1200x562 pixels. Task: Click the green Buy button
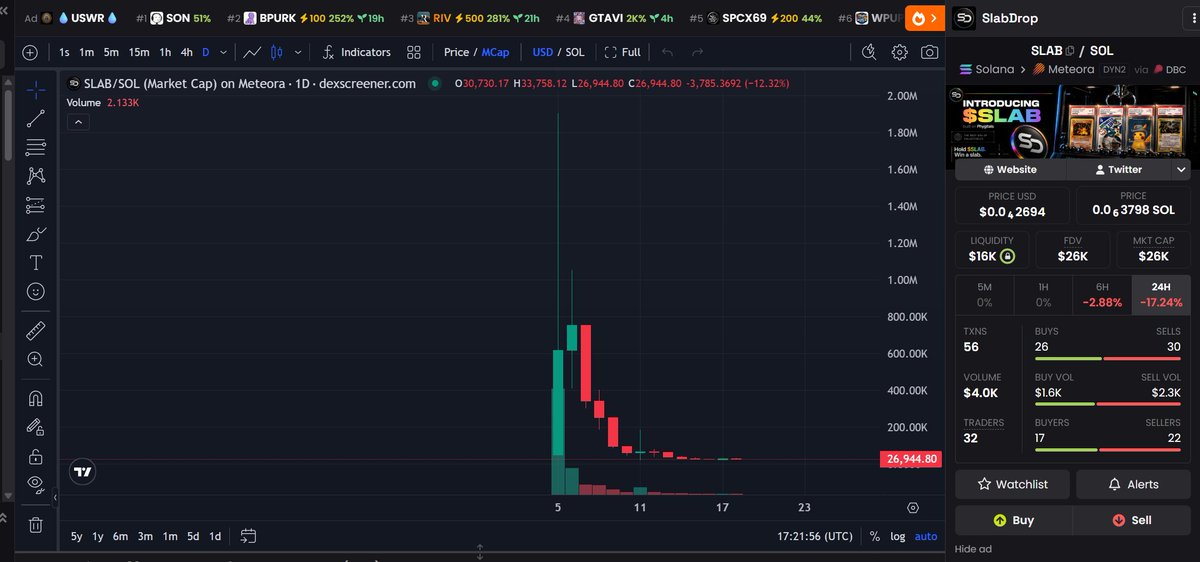(x=1013, y=520)
